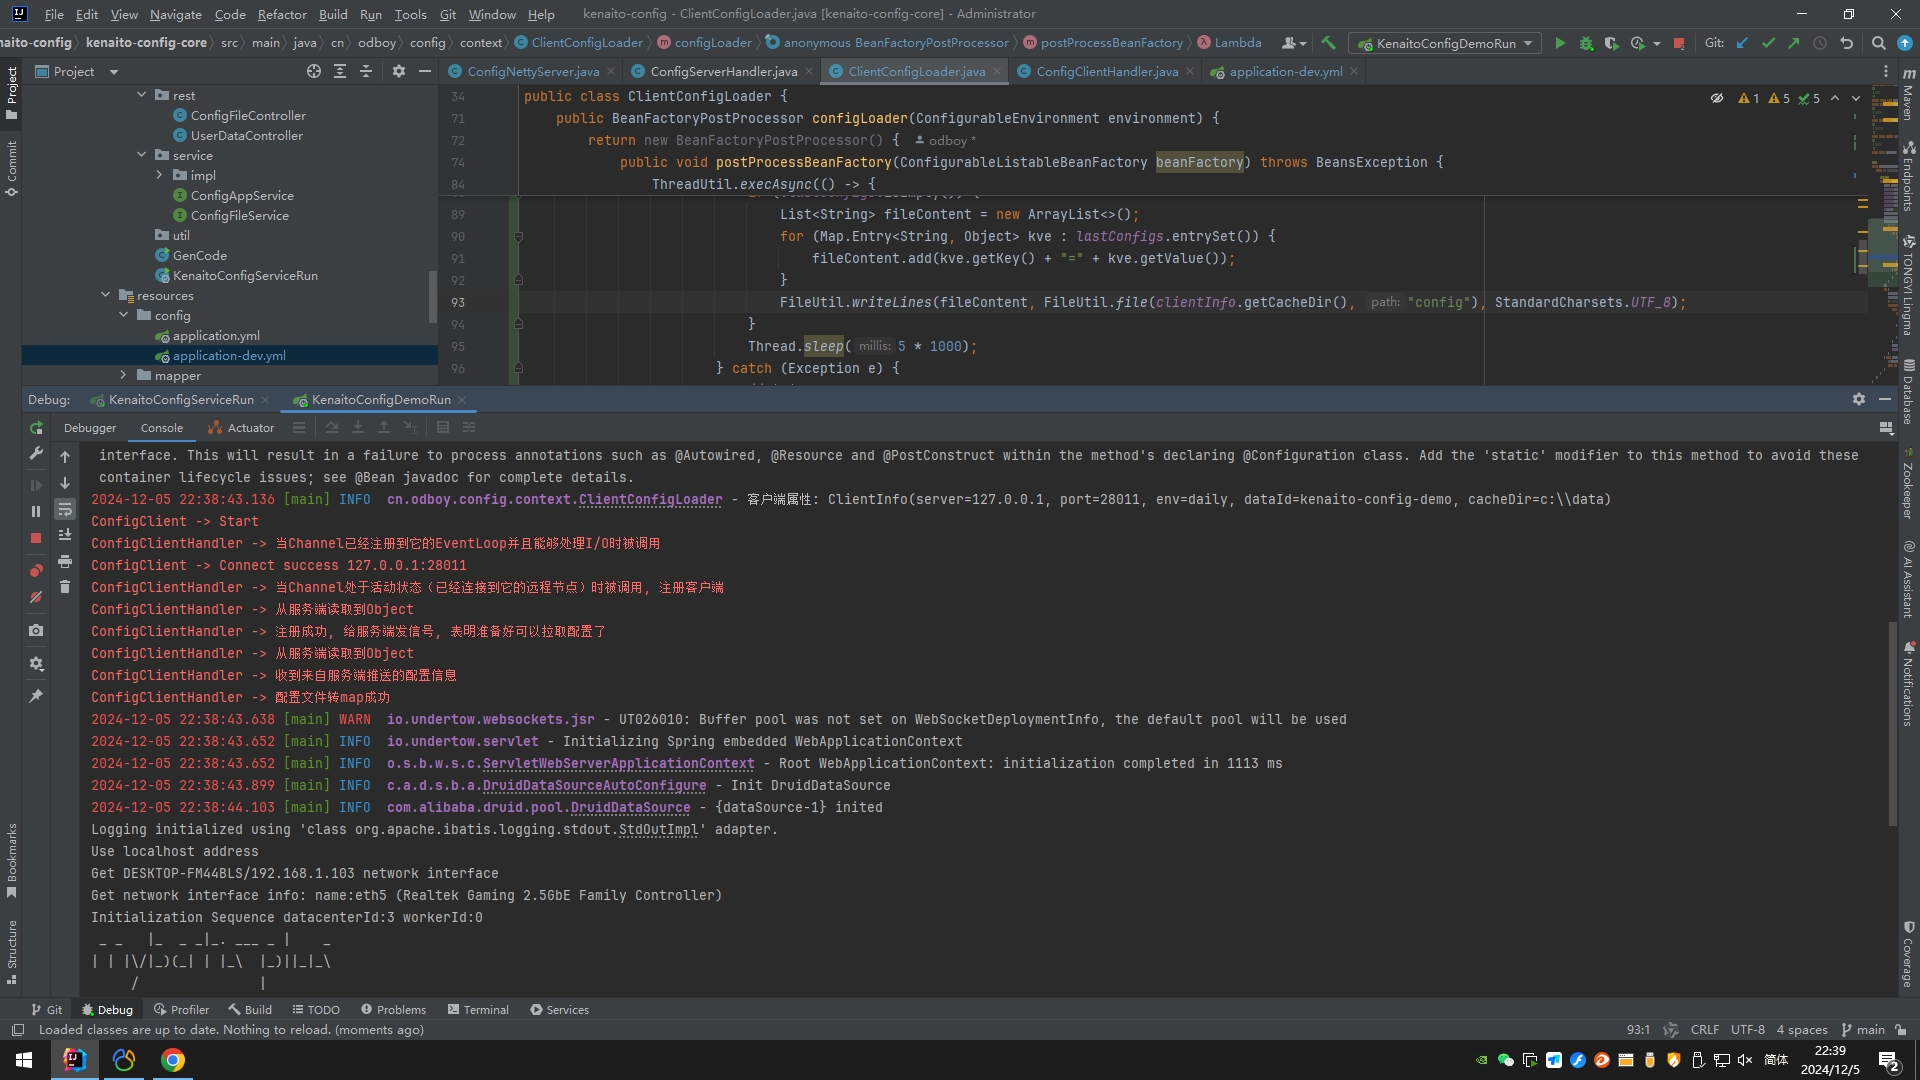The width and height of the screenshot is (1920, 1080).
Task: Select opened file in Project tree icon
Action: [314, 72]
